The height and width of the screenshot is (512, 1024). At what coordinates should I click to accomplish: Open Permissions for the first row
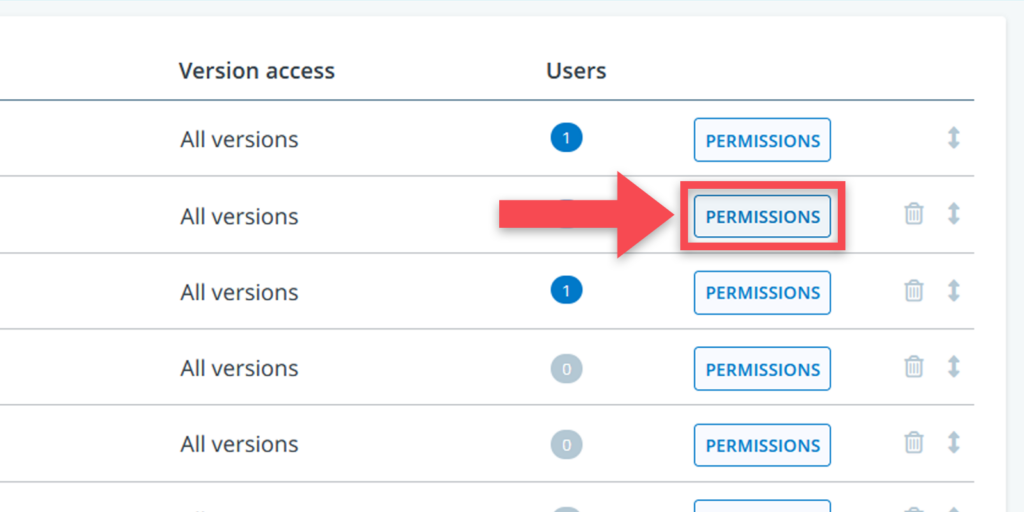[x=762, y=140]
